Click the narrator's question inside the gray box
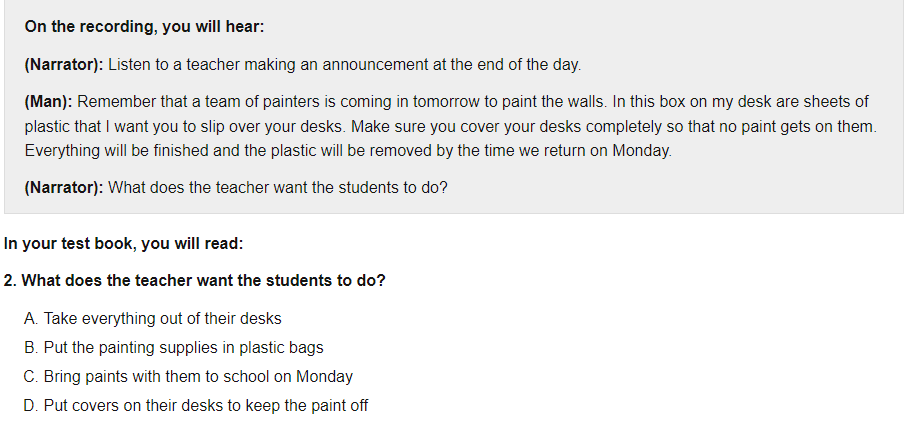 (277, 188)
